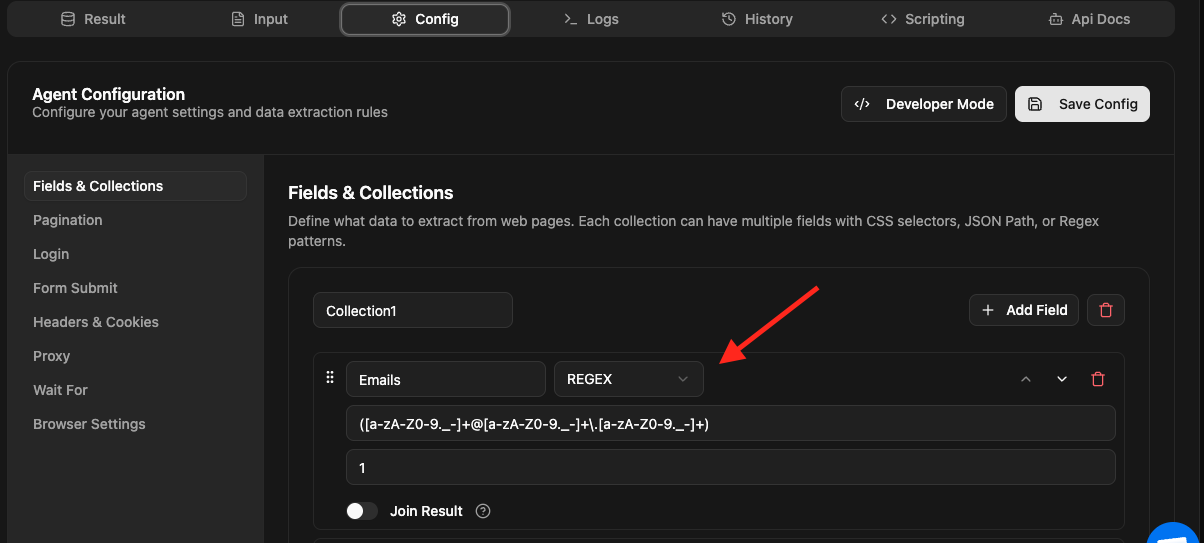Enable Developer Mode
Viewport: 1204px width, 543px height.
[x=924, y=104]
